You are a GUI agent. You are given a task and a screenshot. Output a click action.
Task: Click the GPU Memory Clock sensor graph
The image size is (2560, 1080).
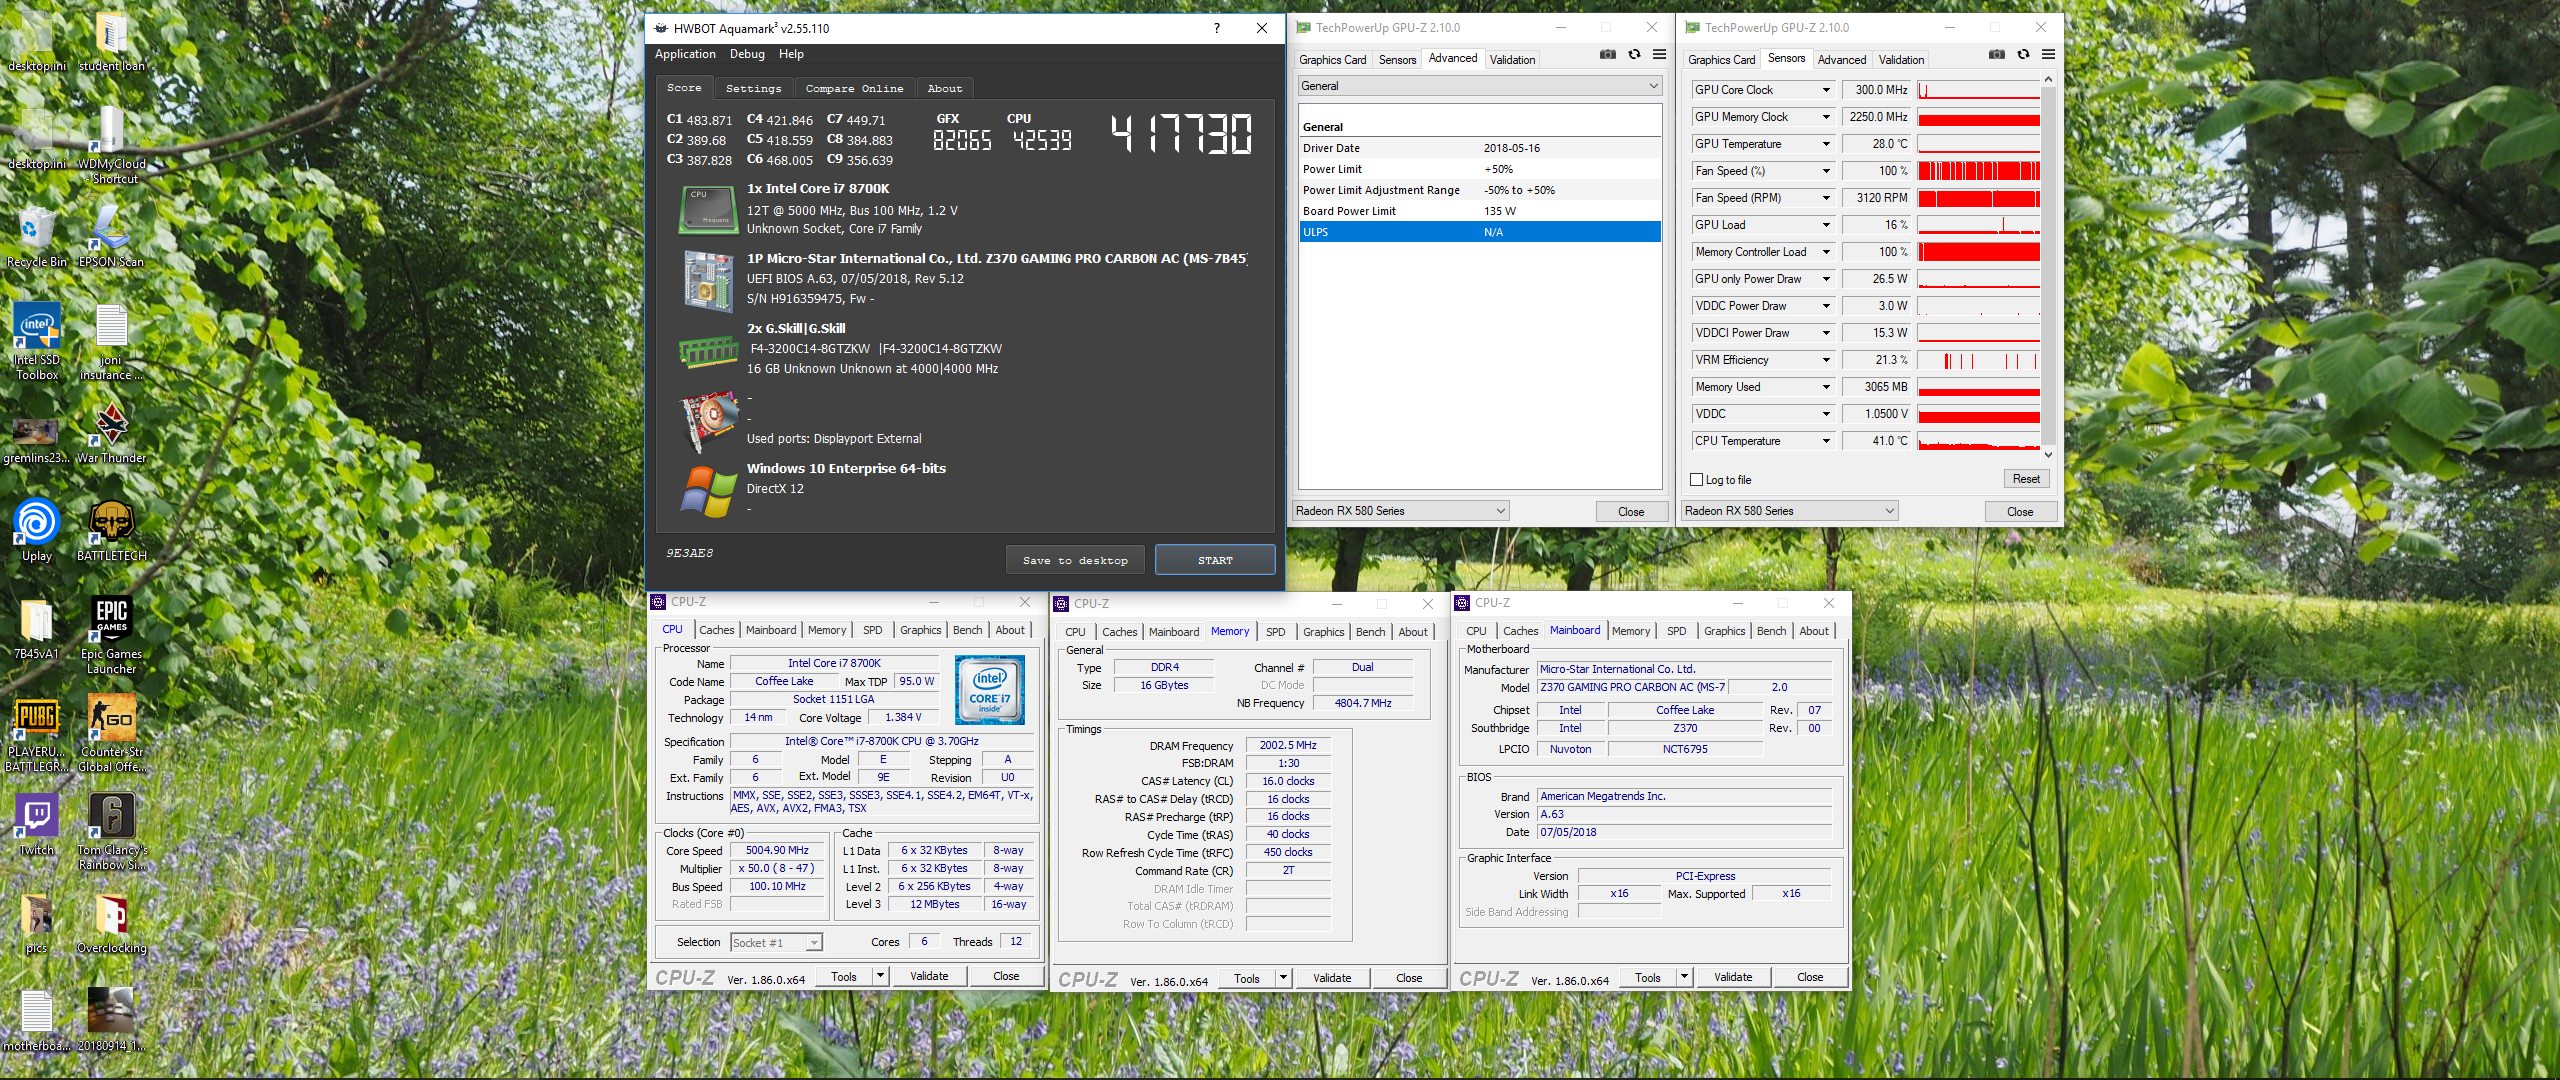coord(1978,117)
